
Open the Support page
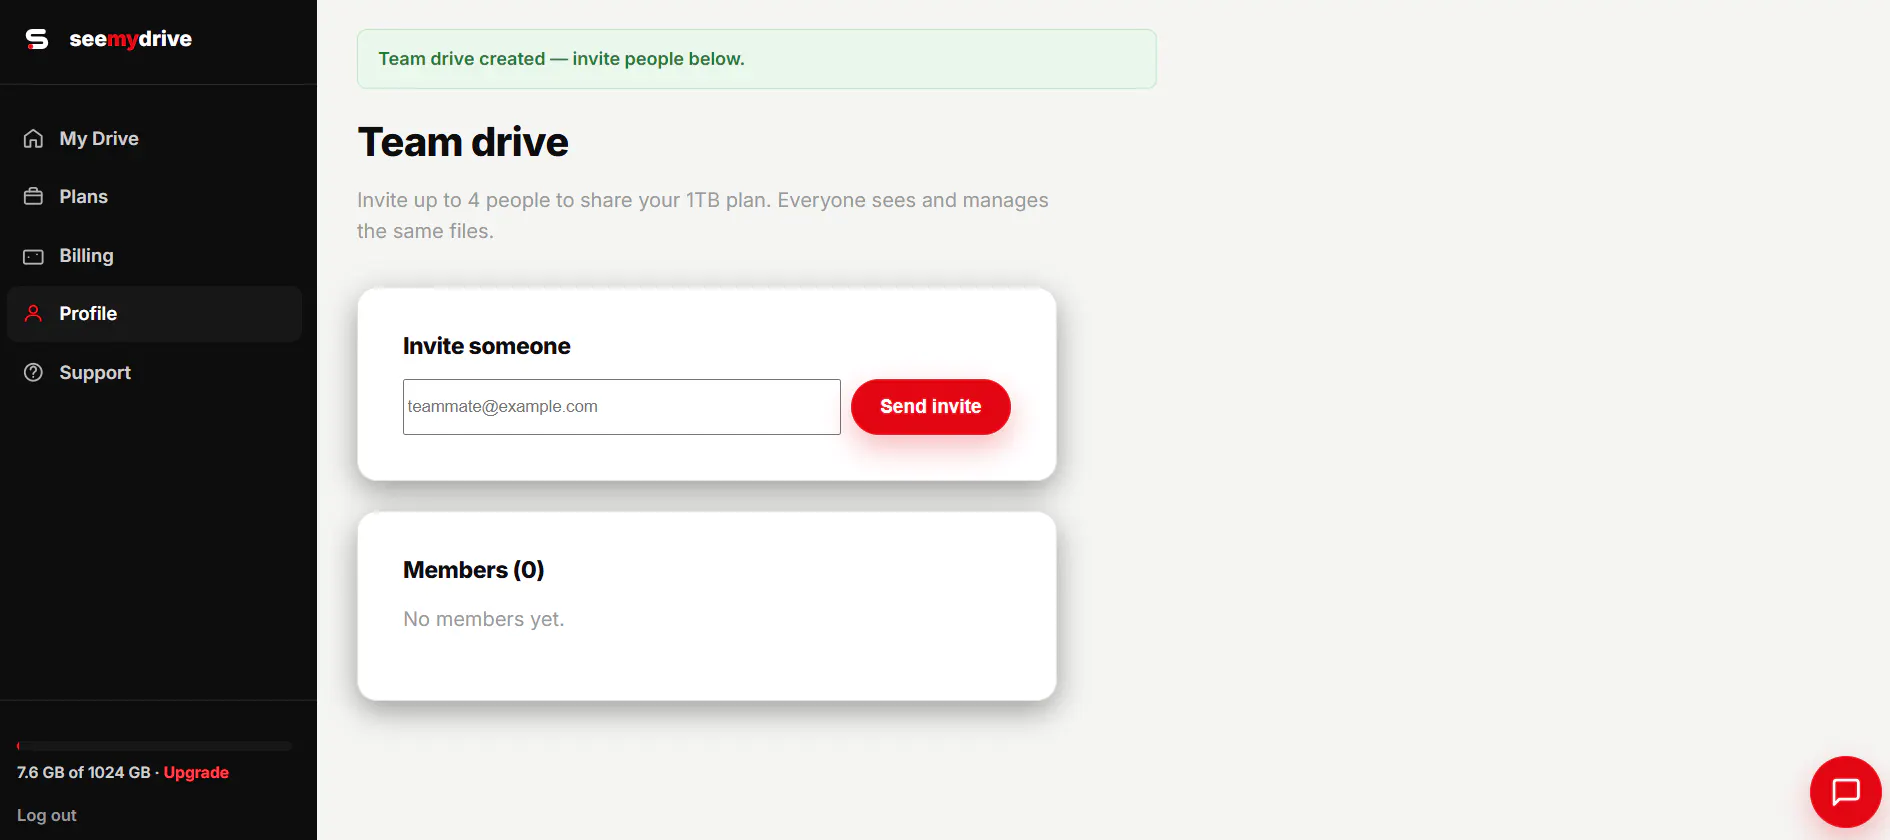click(x=154, y=372)
